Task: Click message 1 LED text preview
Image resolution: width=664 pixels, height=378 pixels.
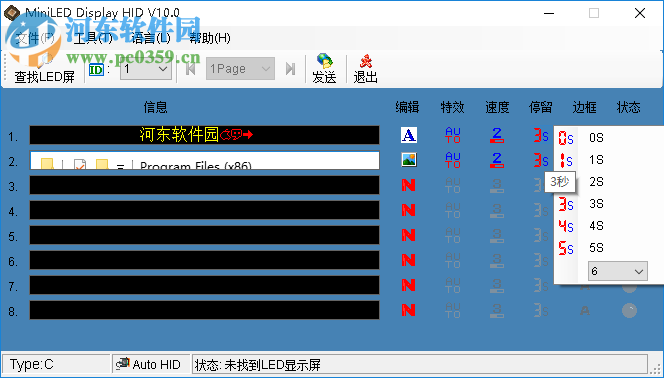Action: point(205,135)
